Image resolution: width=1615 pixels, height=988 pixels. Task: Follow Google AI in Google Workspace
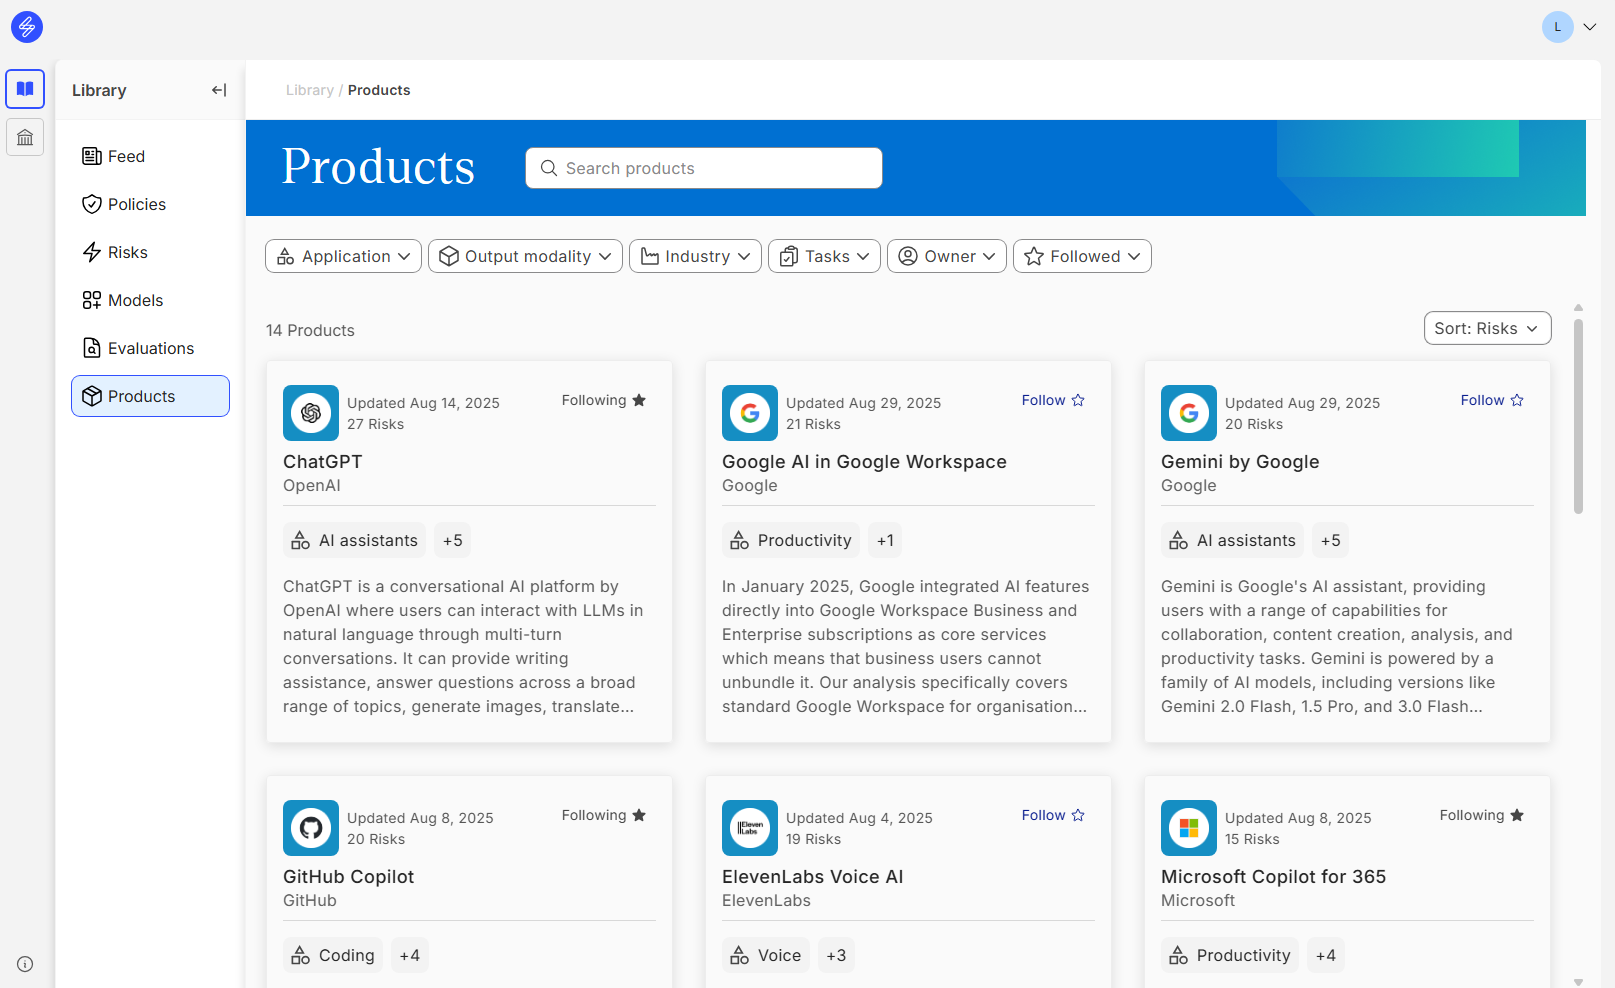tap(1053, 400)
